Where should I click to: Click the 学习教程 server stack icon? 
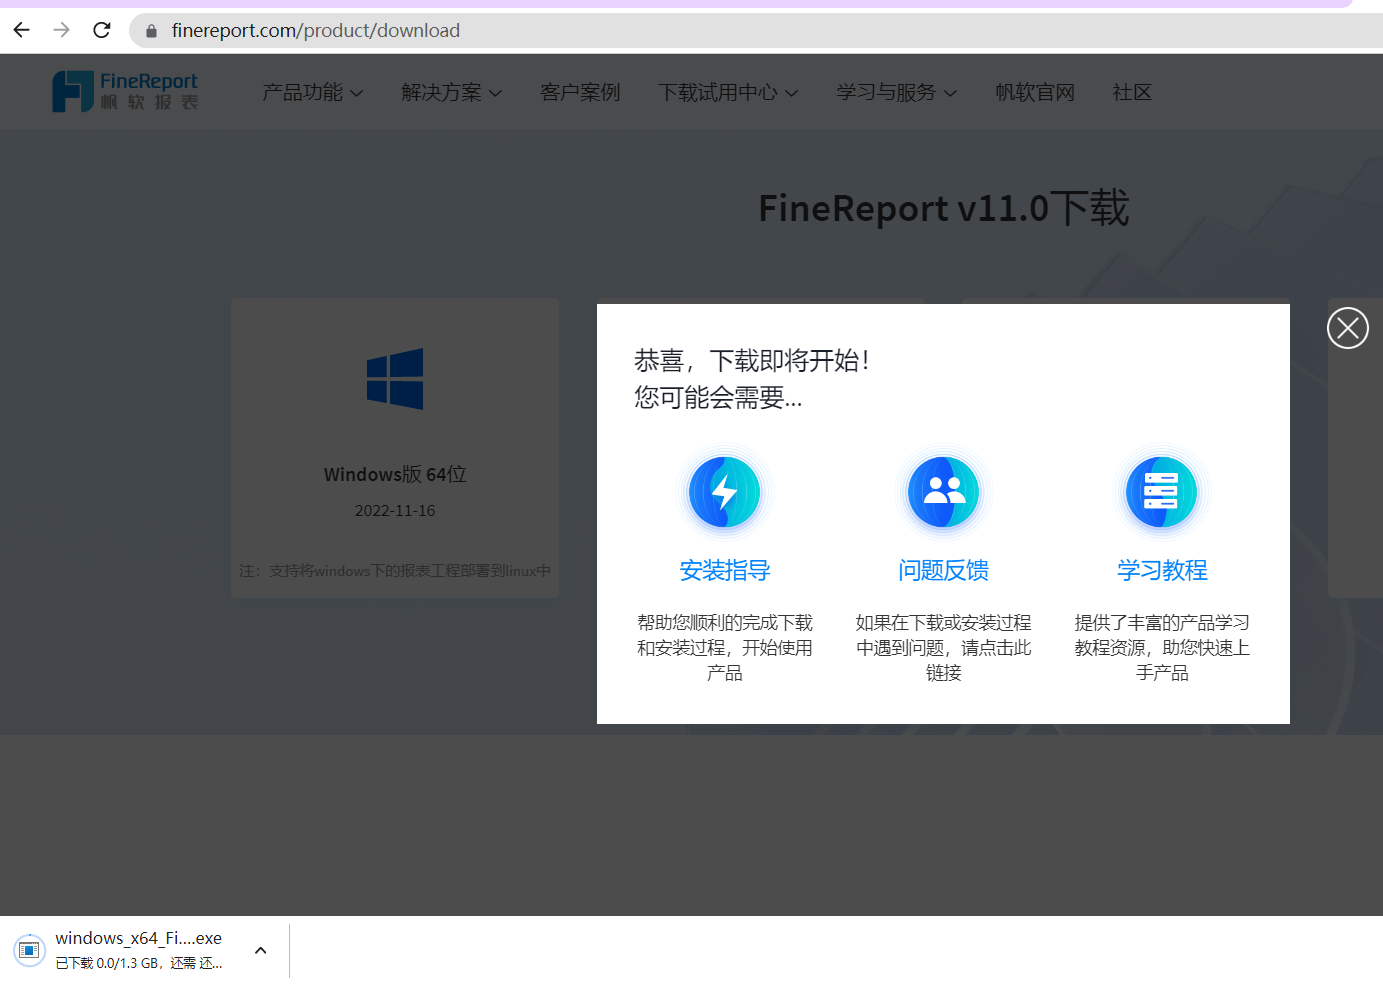(1161, 491)
